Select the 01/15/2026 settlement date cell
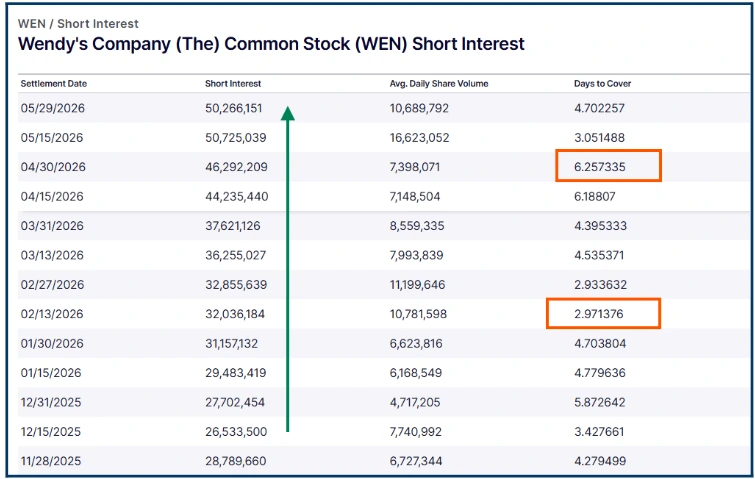Viewport: 755px width, 479px height. pyautogui.click(x=51, y=373)
